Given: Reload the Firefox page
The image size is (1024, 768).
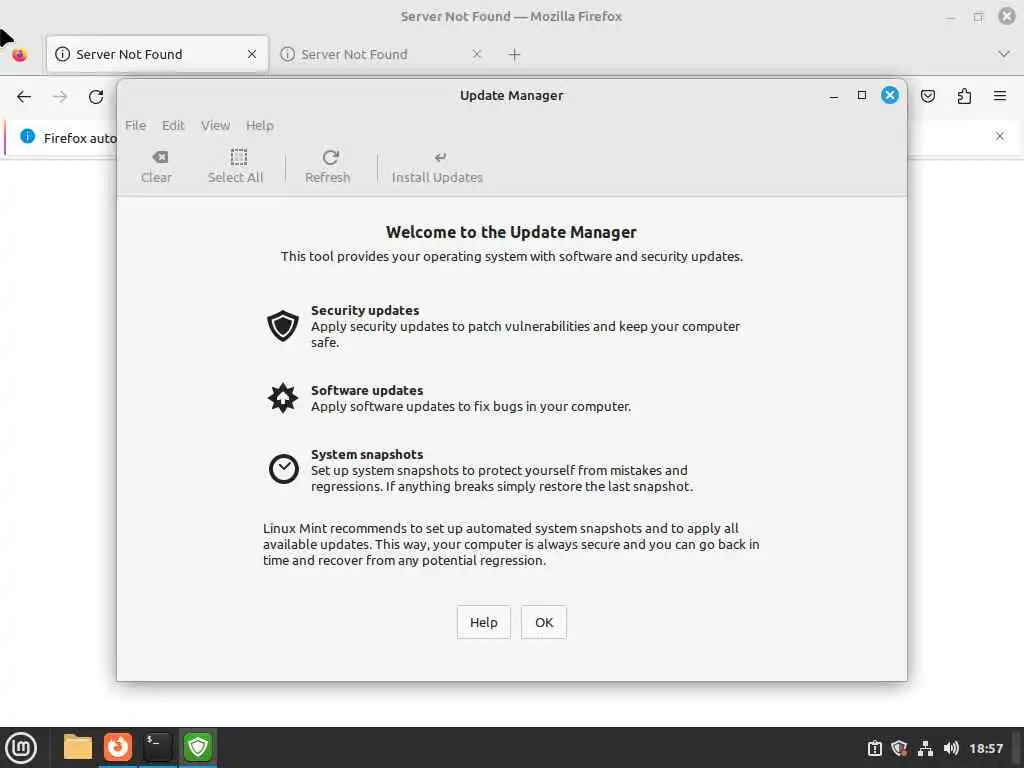Looking at the screenshot, I should 96,97.
